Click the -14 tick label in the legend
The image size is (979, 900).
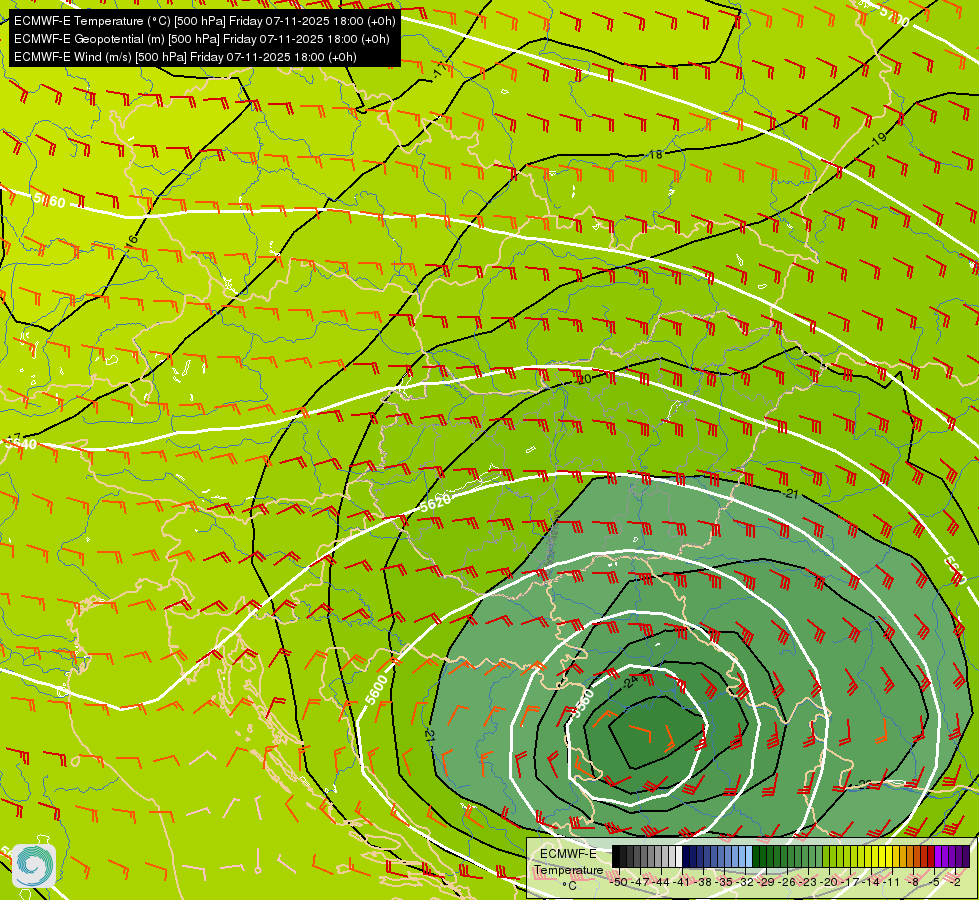(x=871, y=882)
